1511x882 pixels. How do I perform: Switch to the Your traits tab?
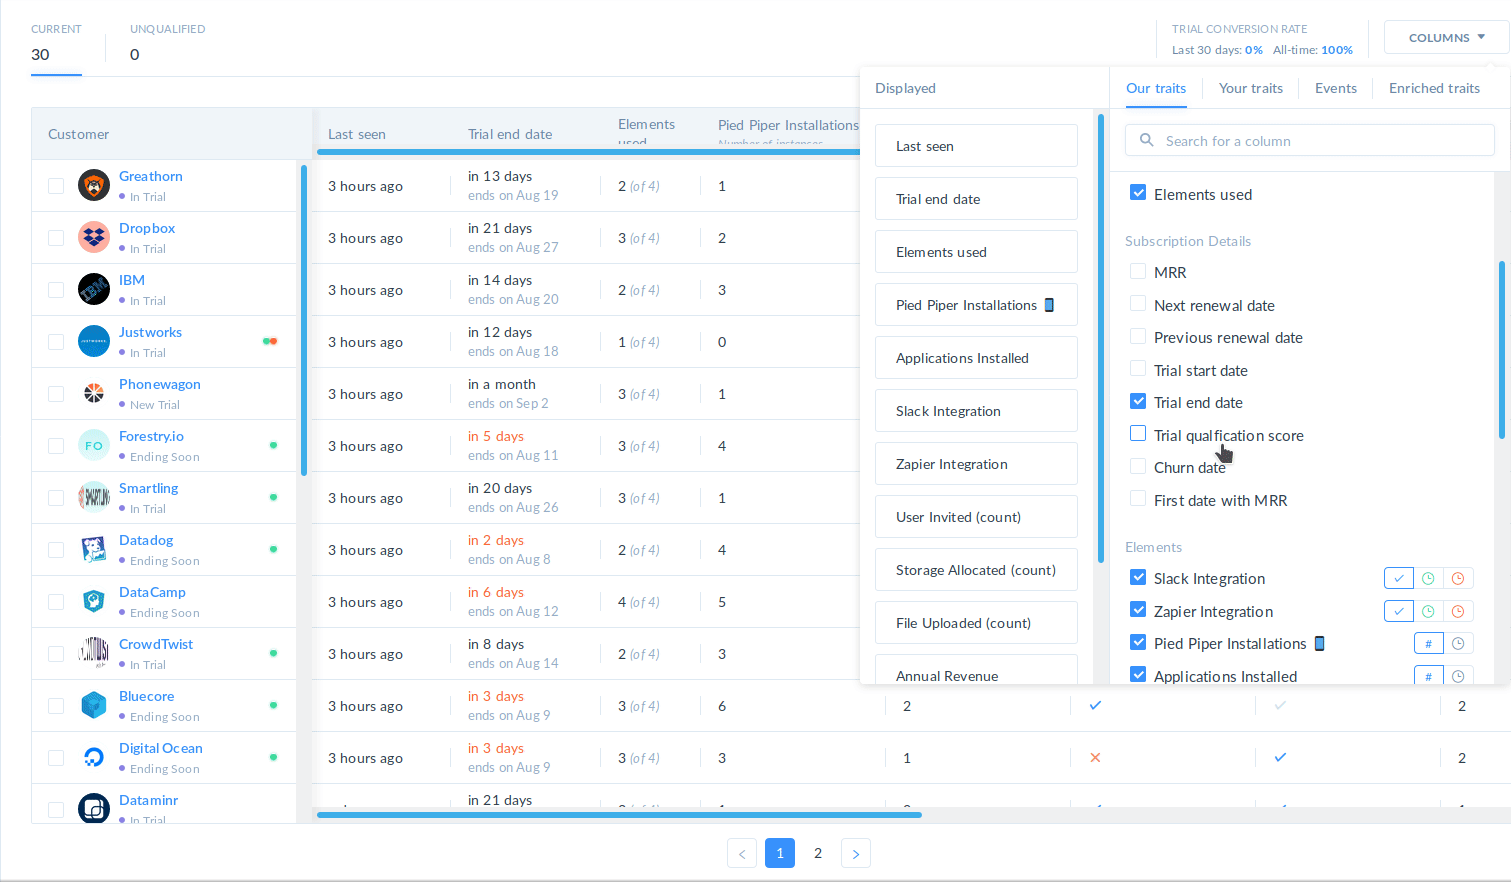pos(1250,88)
